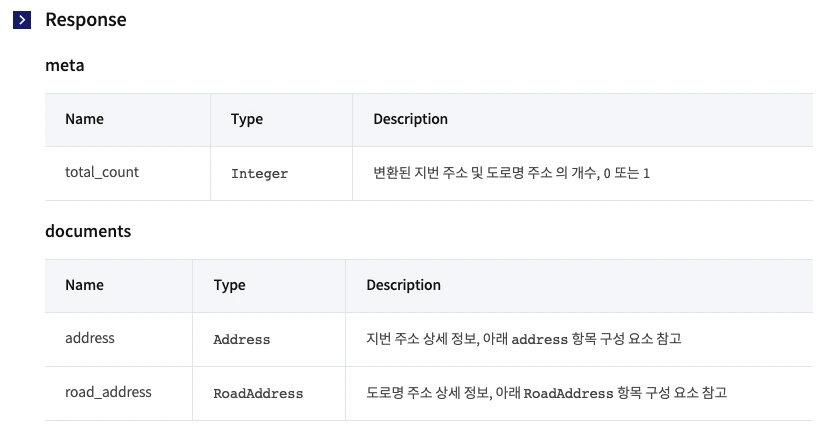Select the Response section heading
This screenshot has height=432, width=834.
tap(86, 20)
